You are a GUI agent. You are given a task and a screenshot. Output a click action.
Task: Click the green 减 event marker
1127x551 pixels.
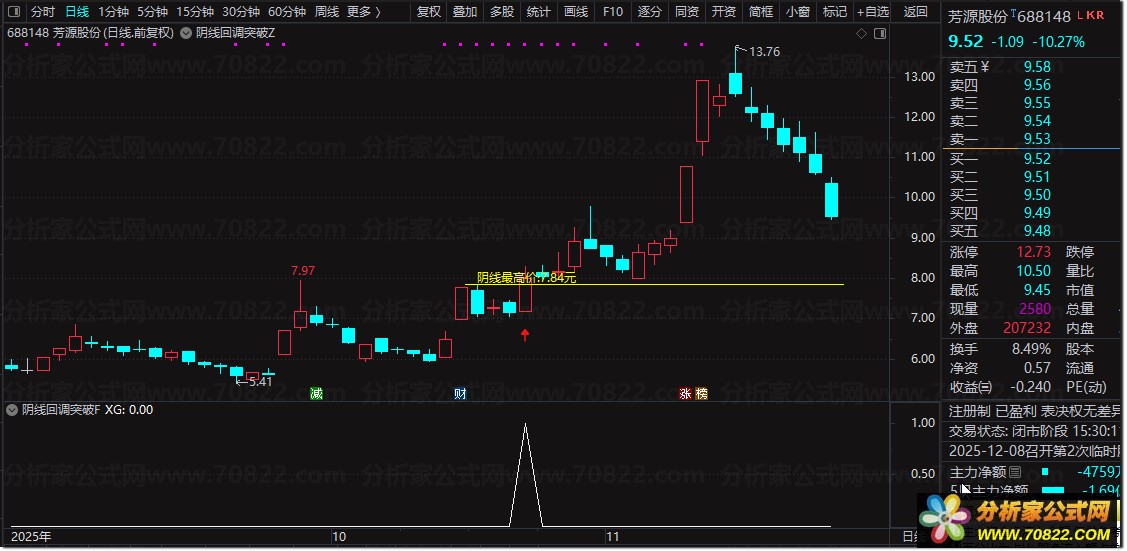pos(316,394)
